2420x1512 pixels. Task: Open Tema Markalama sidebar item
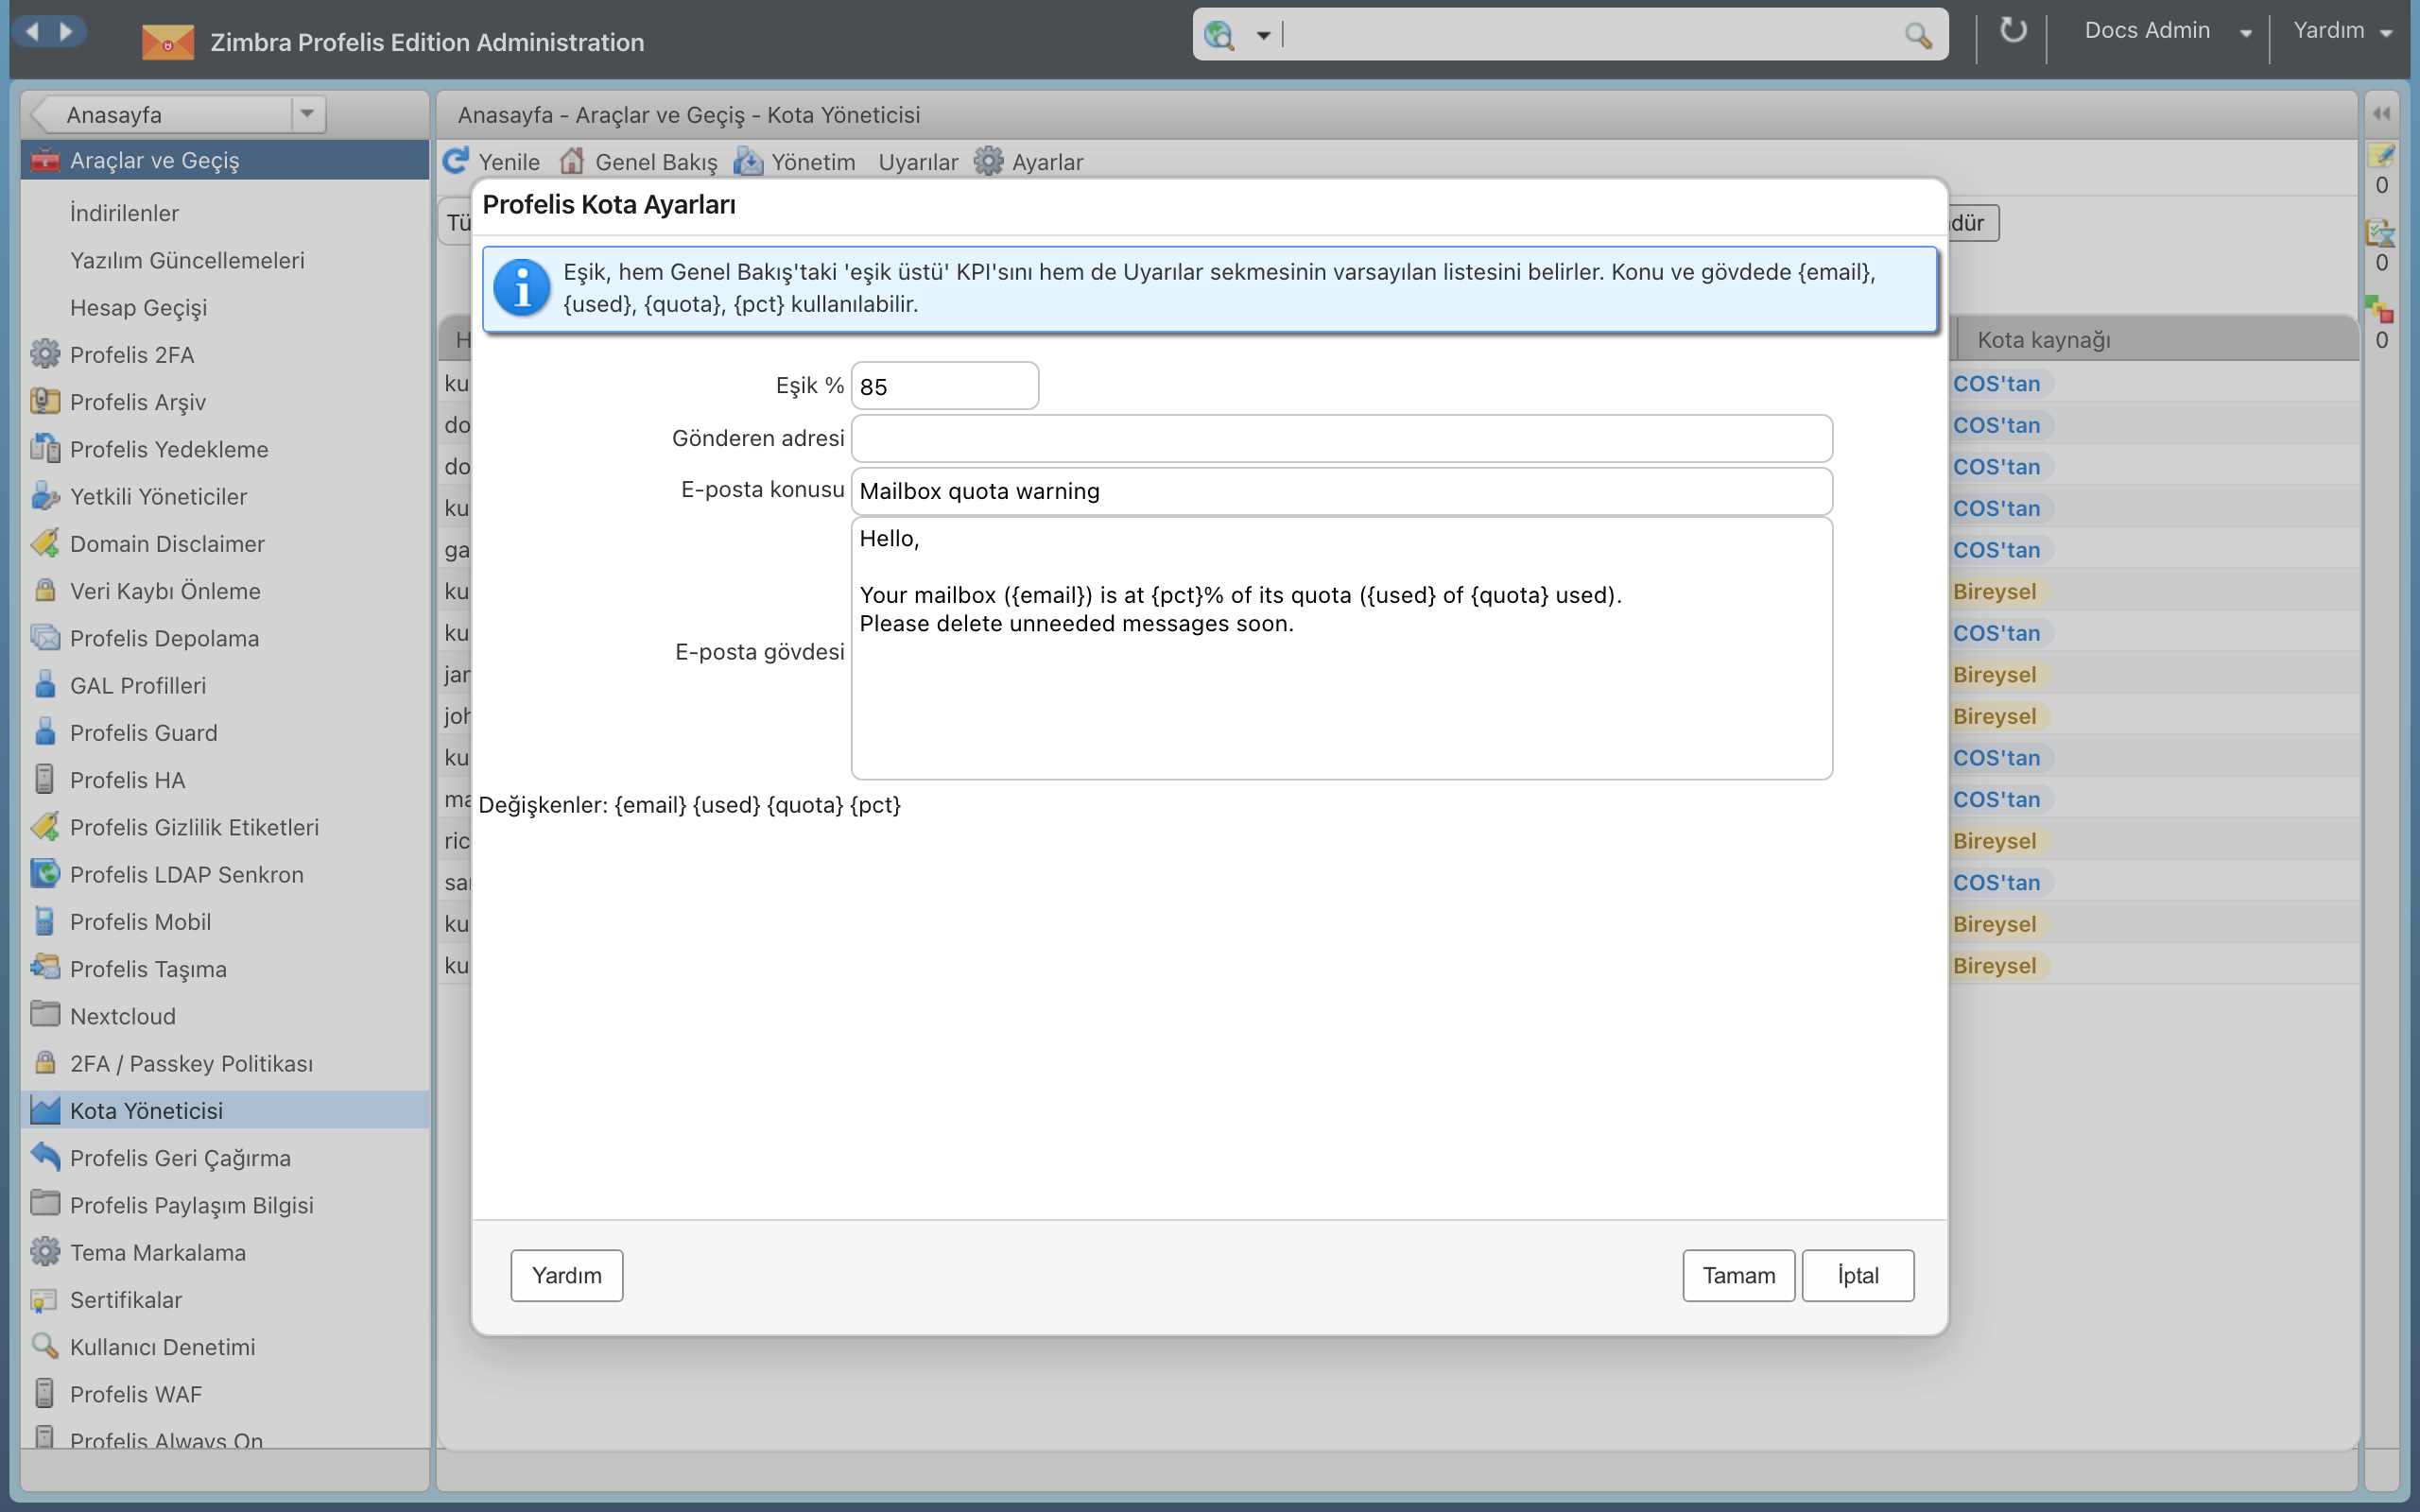226,1252
